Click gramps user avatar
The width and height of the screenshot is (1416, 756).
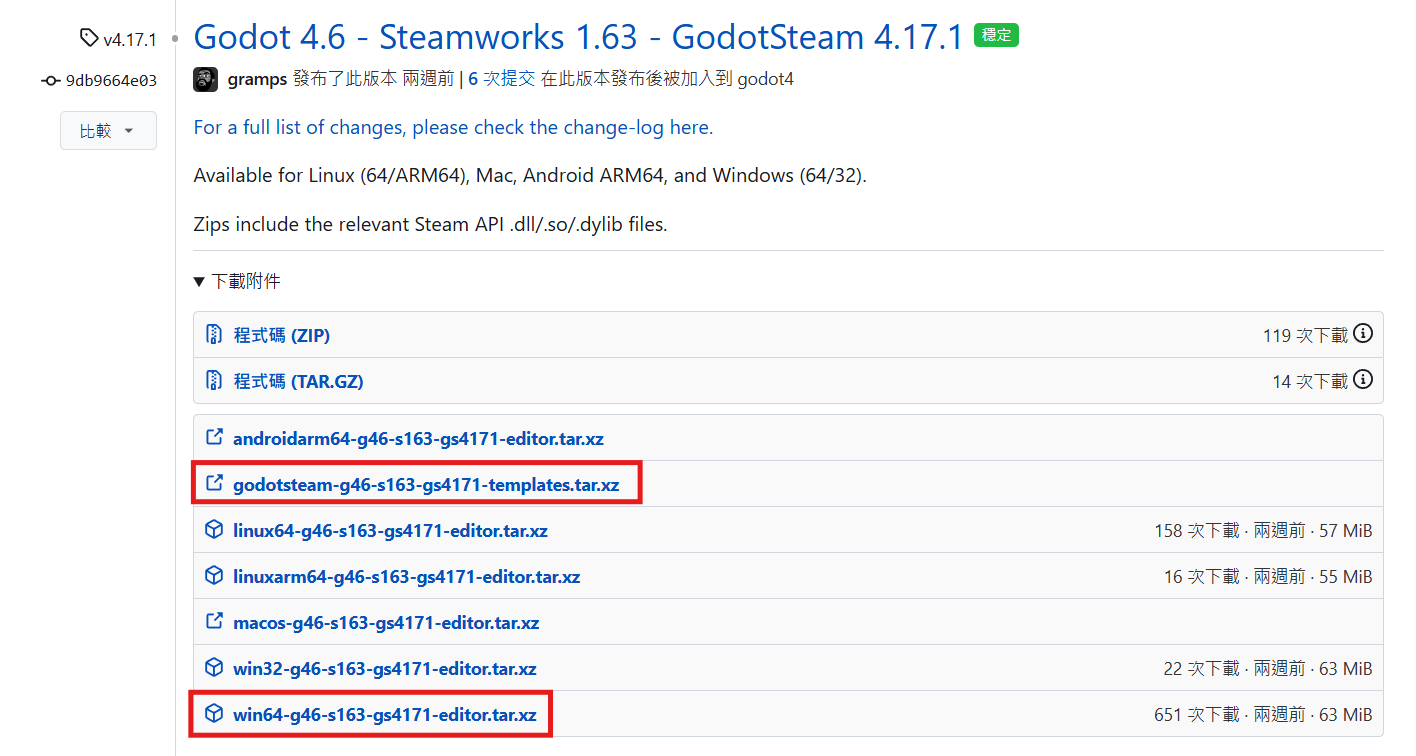point(206,79)
